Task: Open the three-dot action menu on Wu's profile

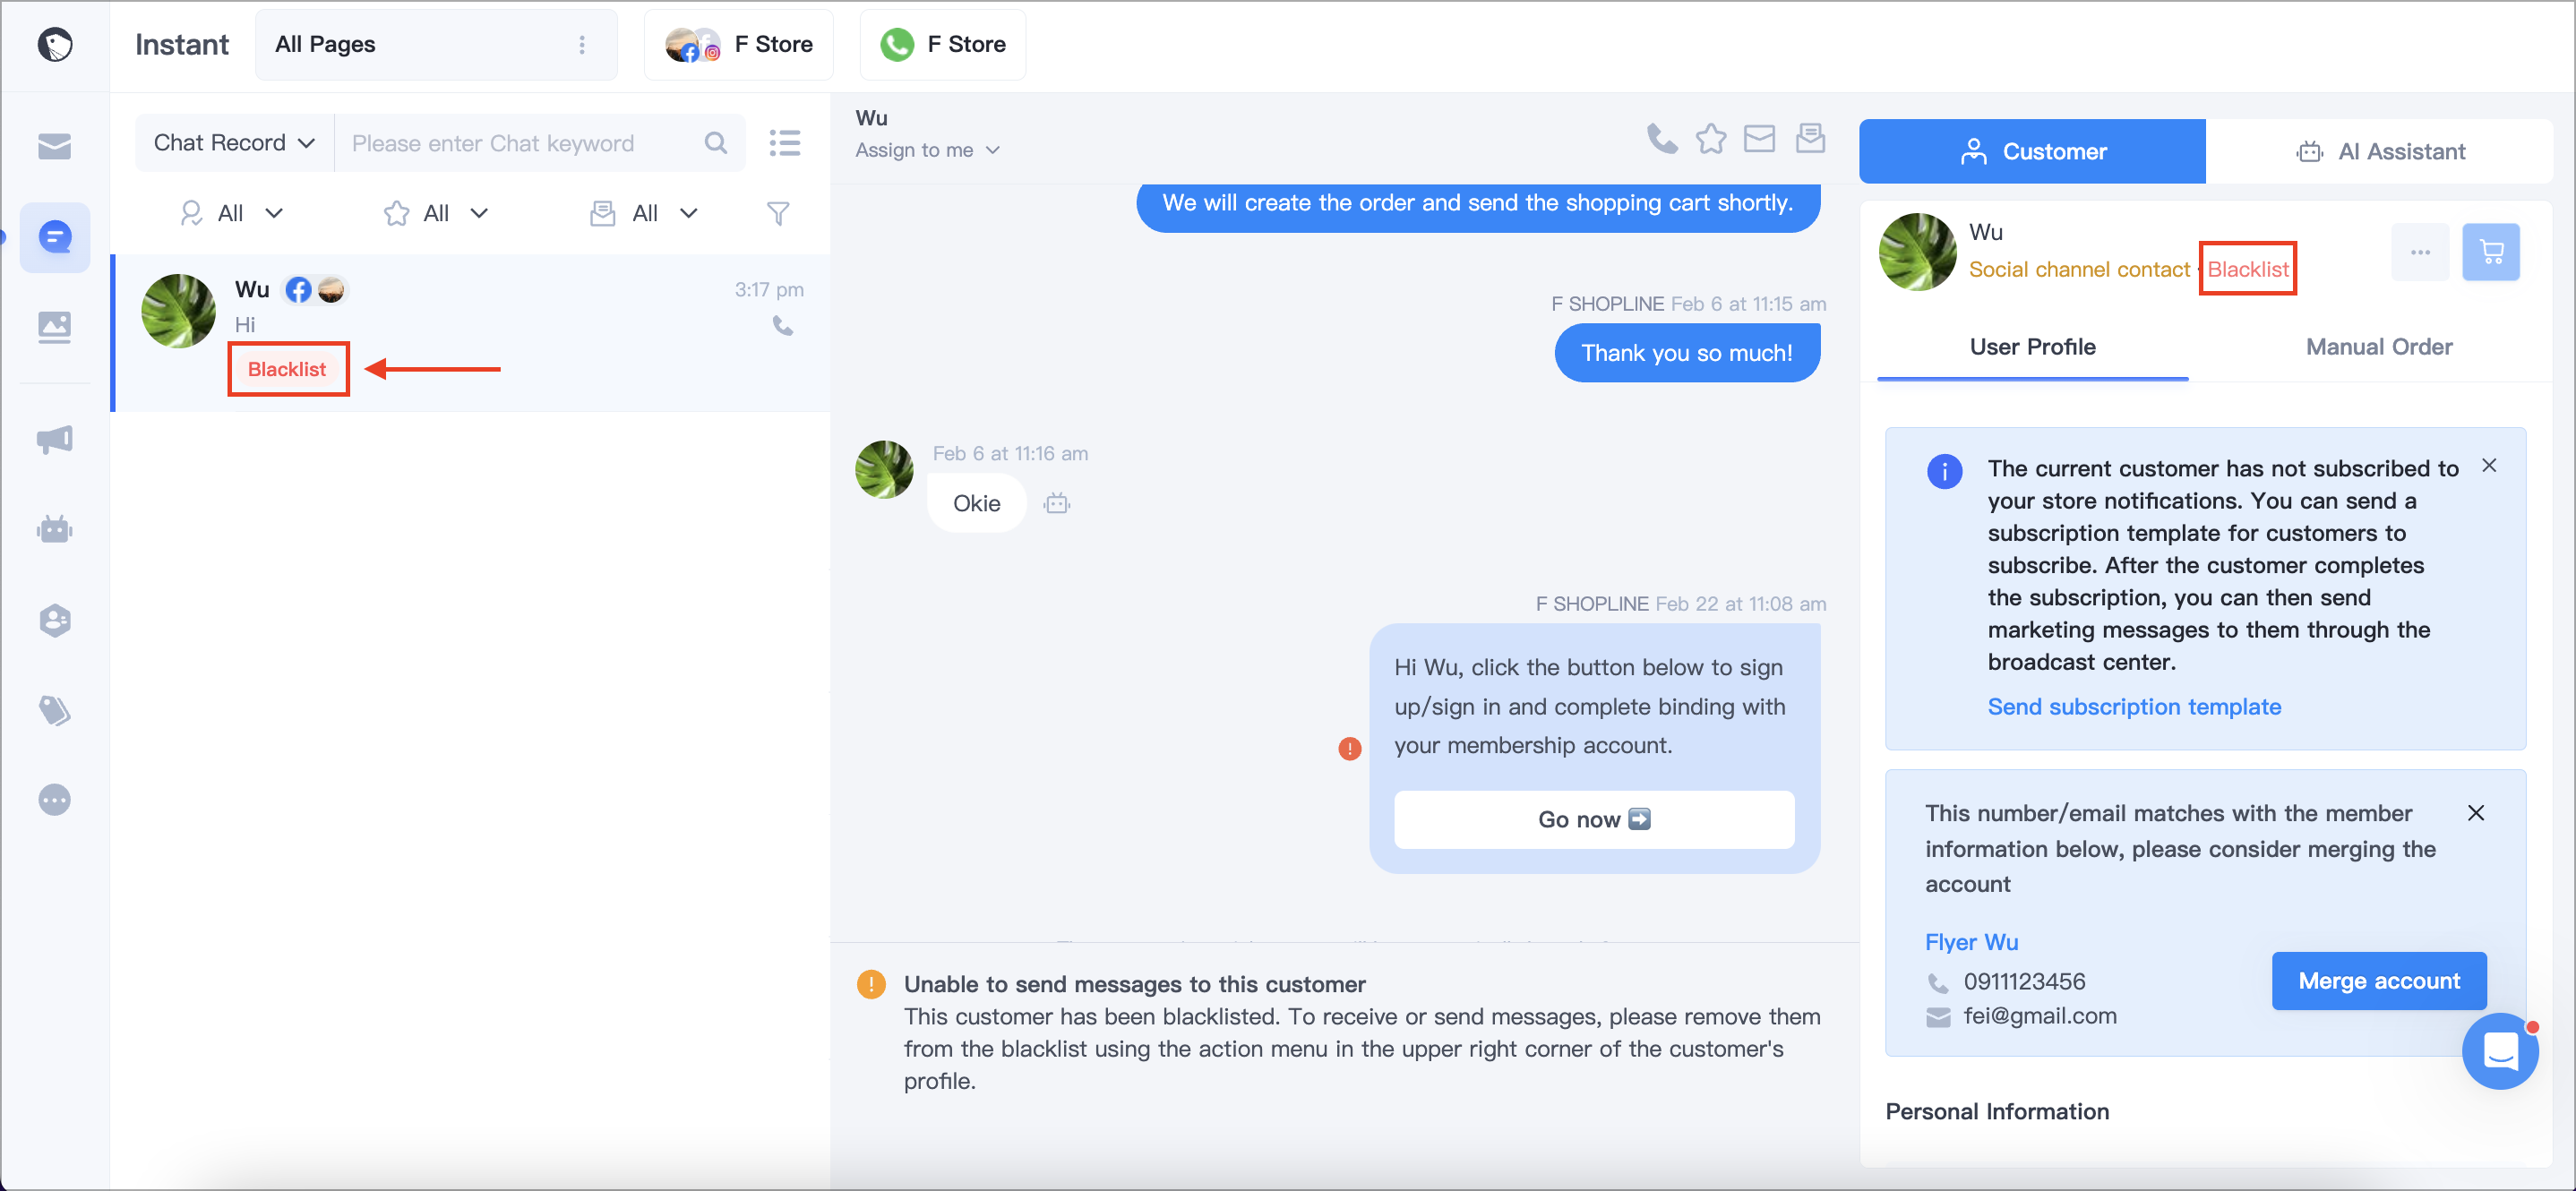Action: coord(2420,252)
